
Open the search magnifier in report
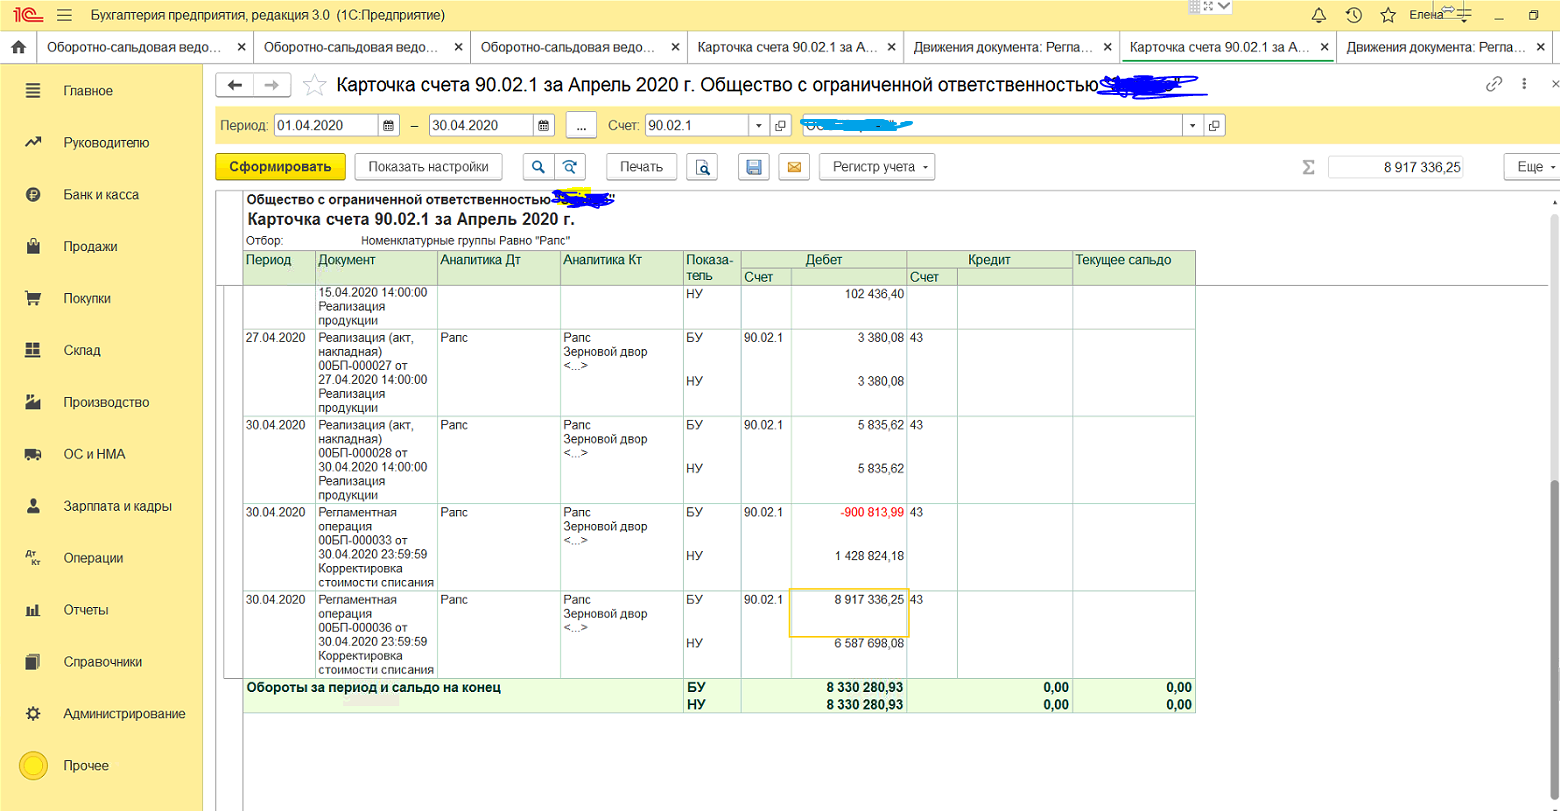pos(538,167)
